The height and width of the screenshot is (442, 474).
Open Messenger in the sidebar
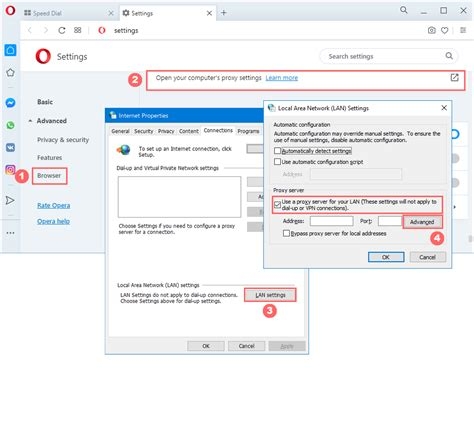pos(10,103)
